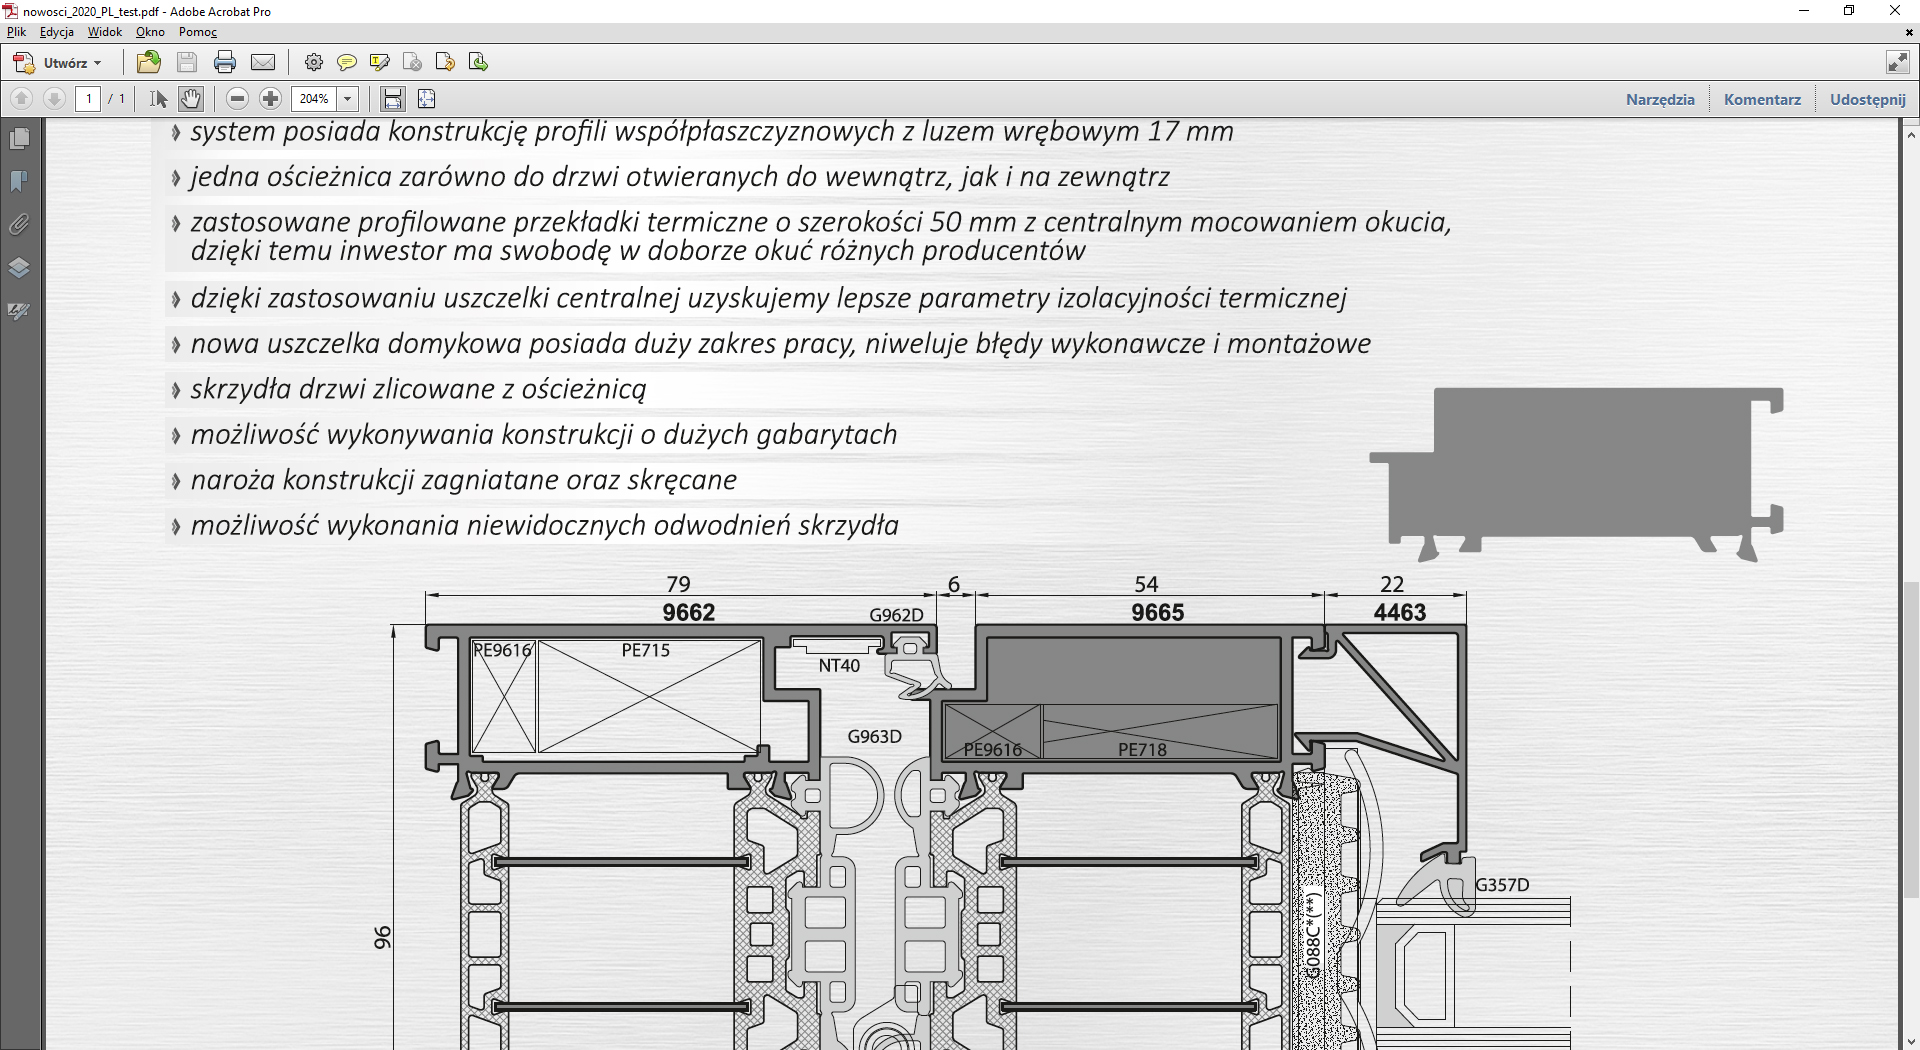The image size is (1920, 1050).
Task: Click the vertical scrollbar down arrow
Action: point(1910,1041)
